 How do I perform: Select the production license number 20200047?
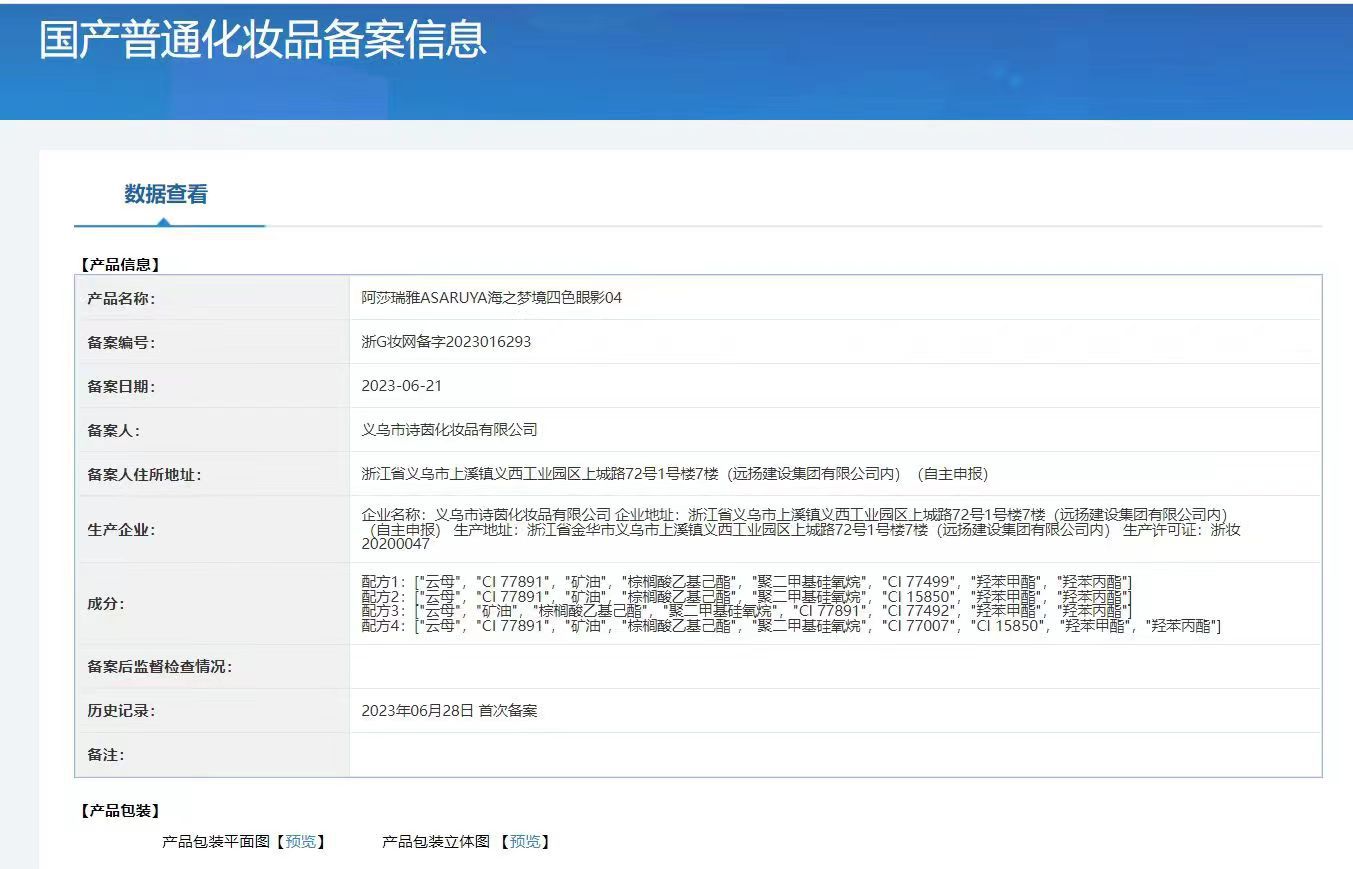point(395,544)
